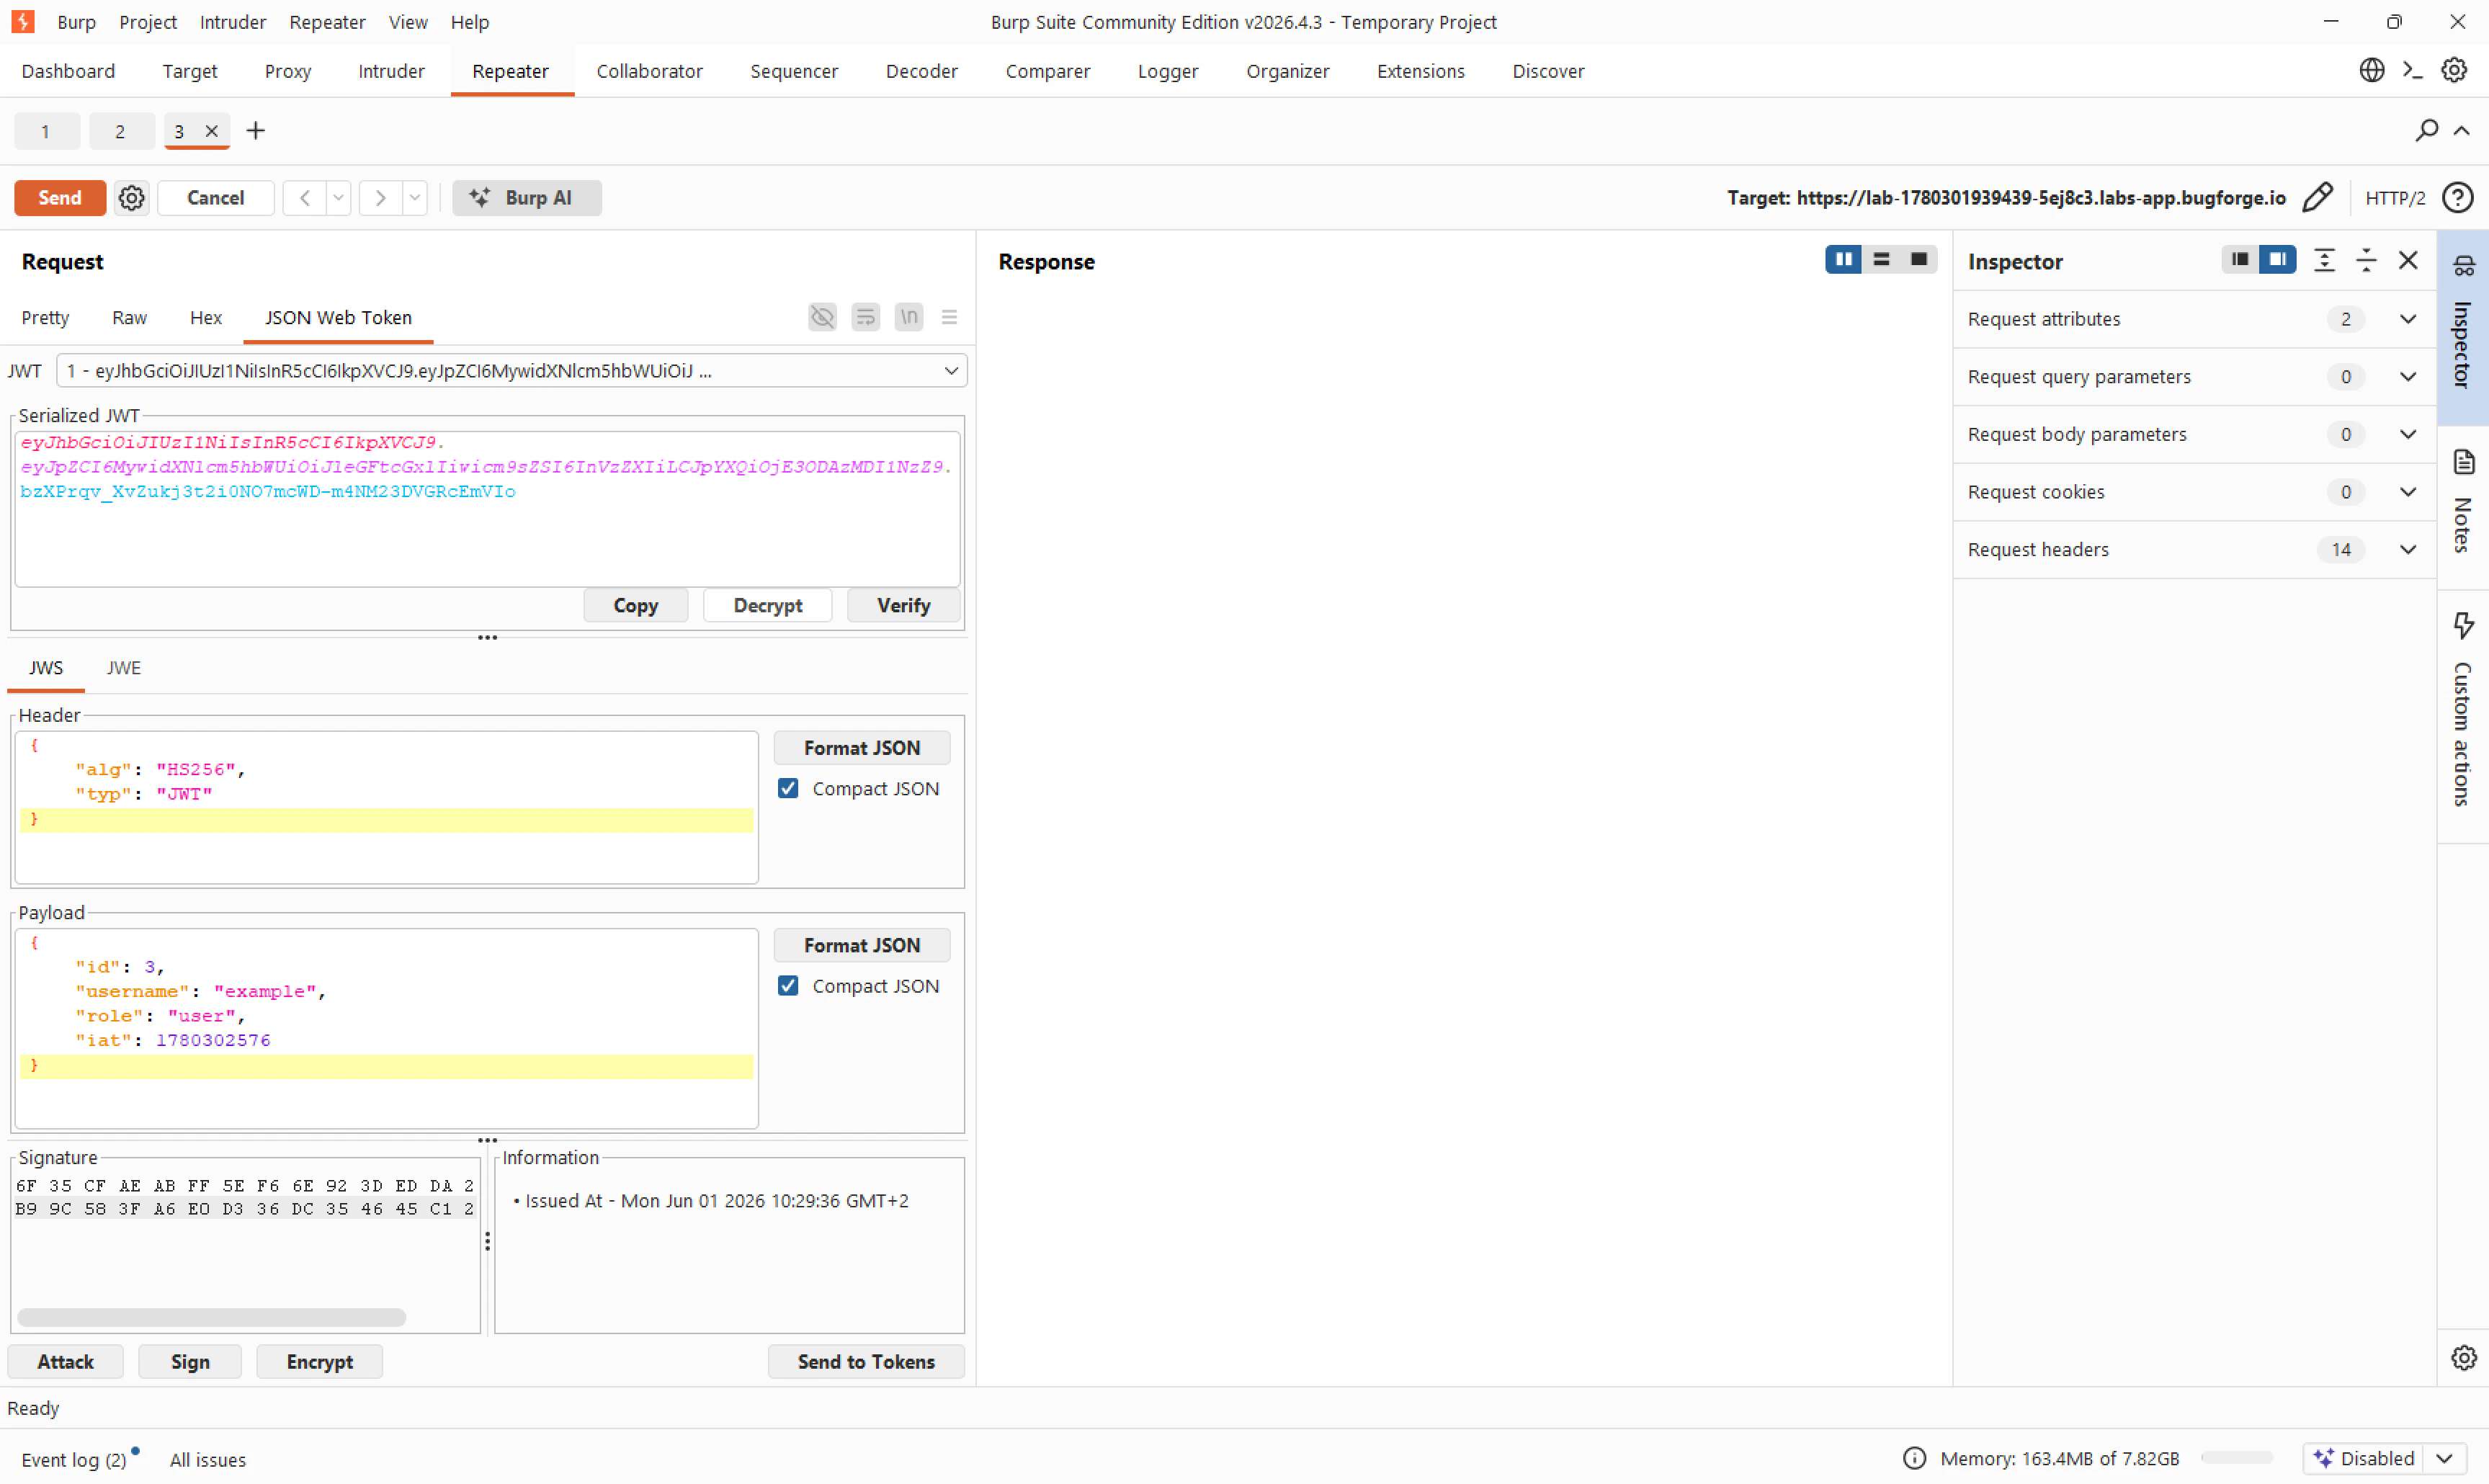Set response layout to top-bottom split view
2489x1484 pixels.
(1881, 260)
